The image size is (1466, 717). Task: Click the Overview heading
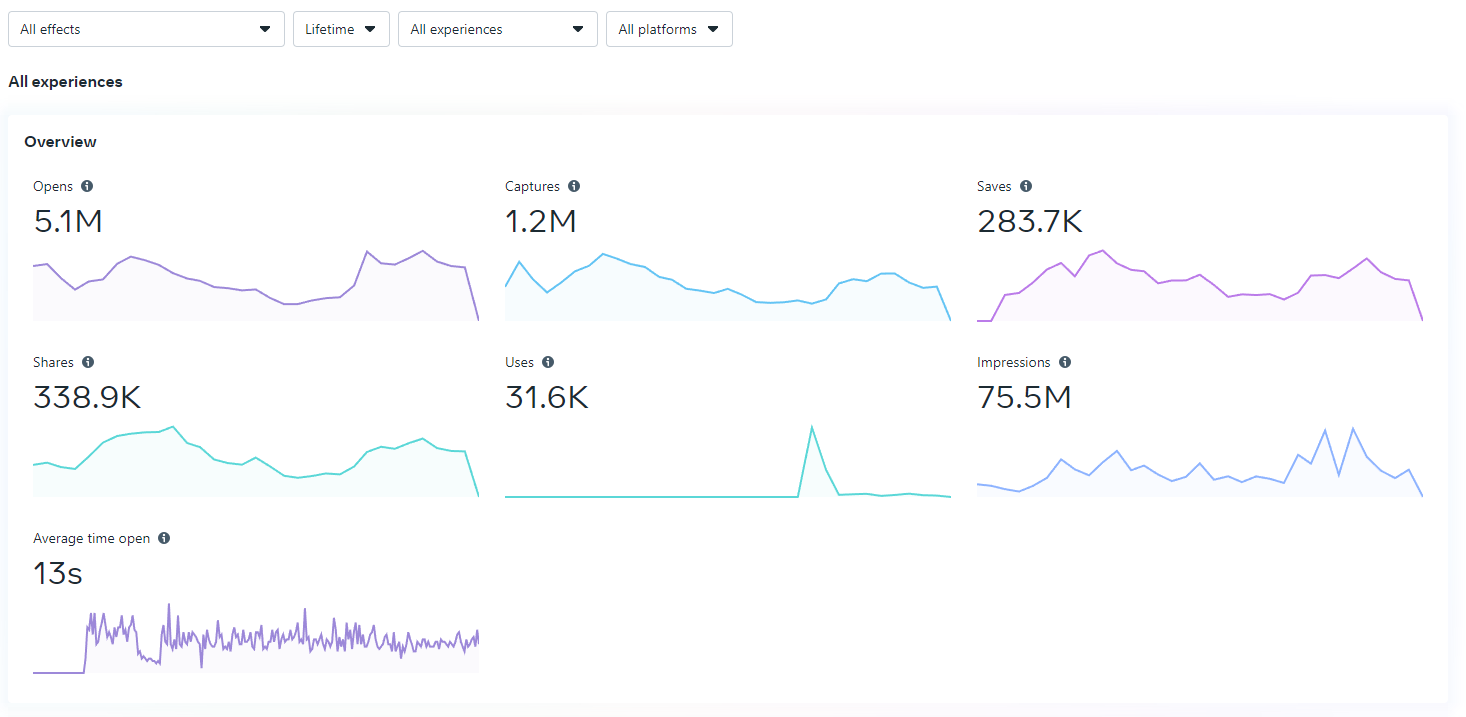click(x=61, y=142)
